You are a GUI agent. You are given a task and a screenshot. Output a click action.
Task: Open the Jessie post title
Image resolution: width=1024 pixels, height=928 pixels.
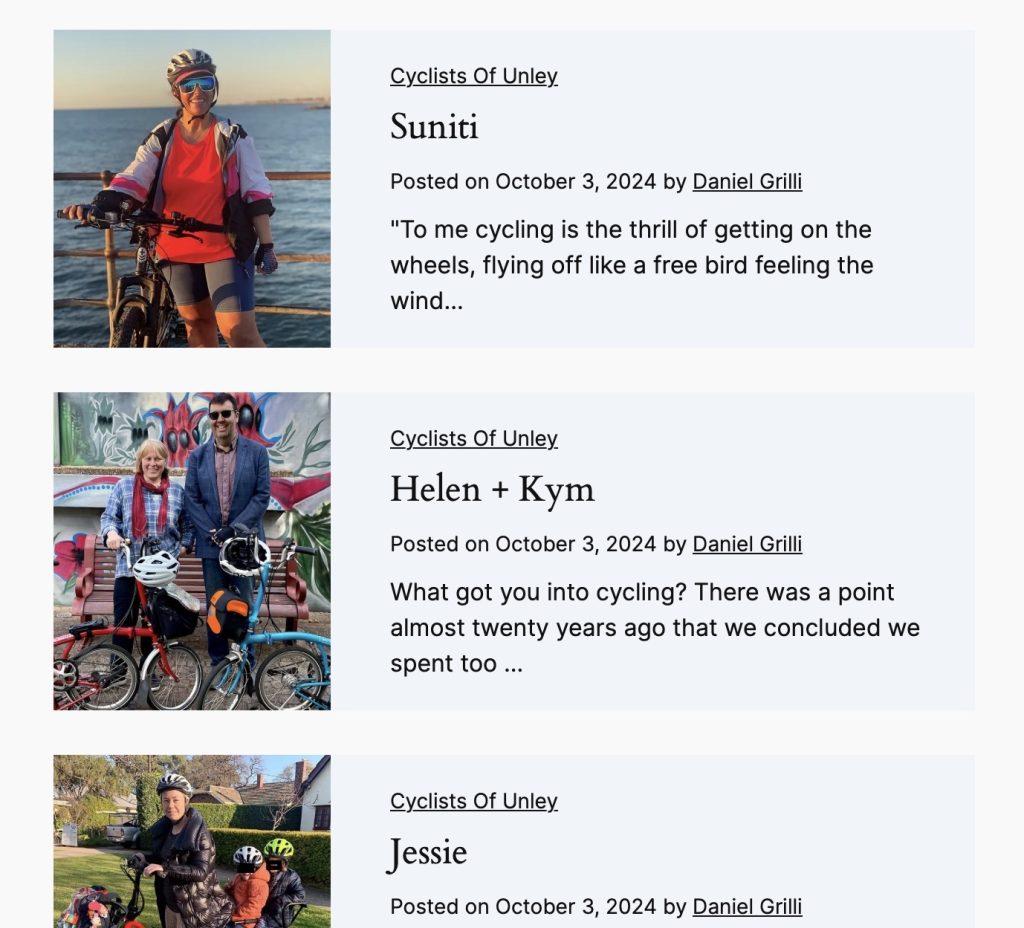428,852
